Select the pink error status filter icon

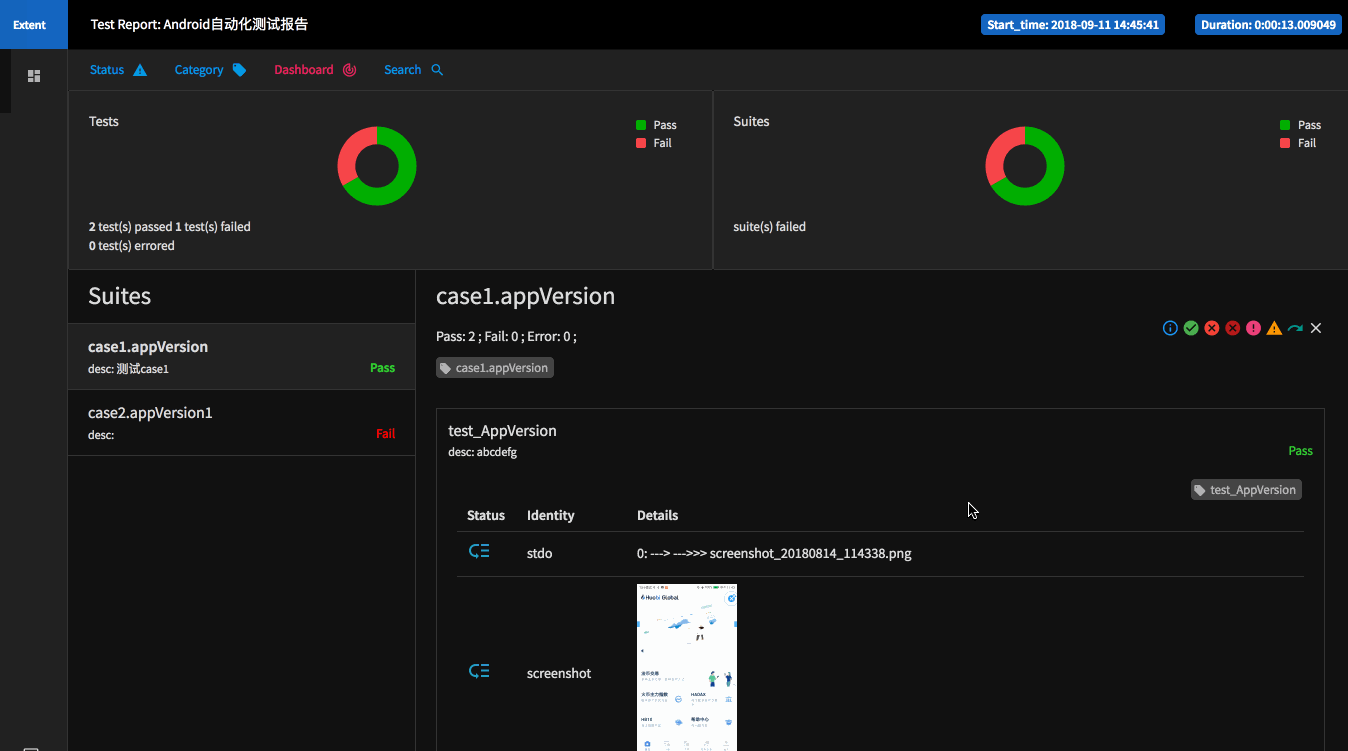pos(1253,328)
